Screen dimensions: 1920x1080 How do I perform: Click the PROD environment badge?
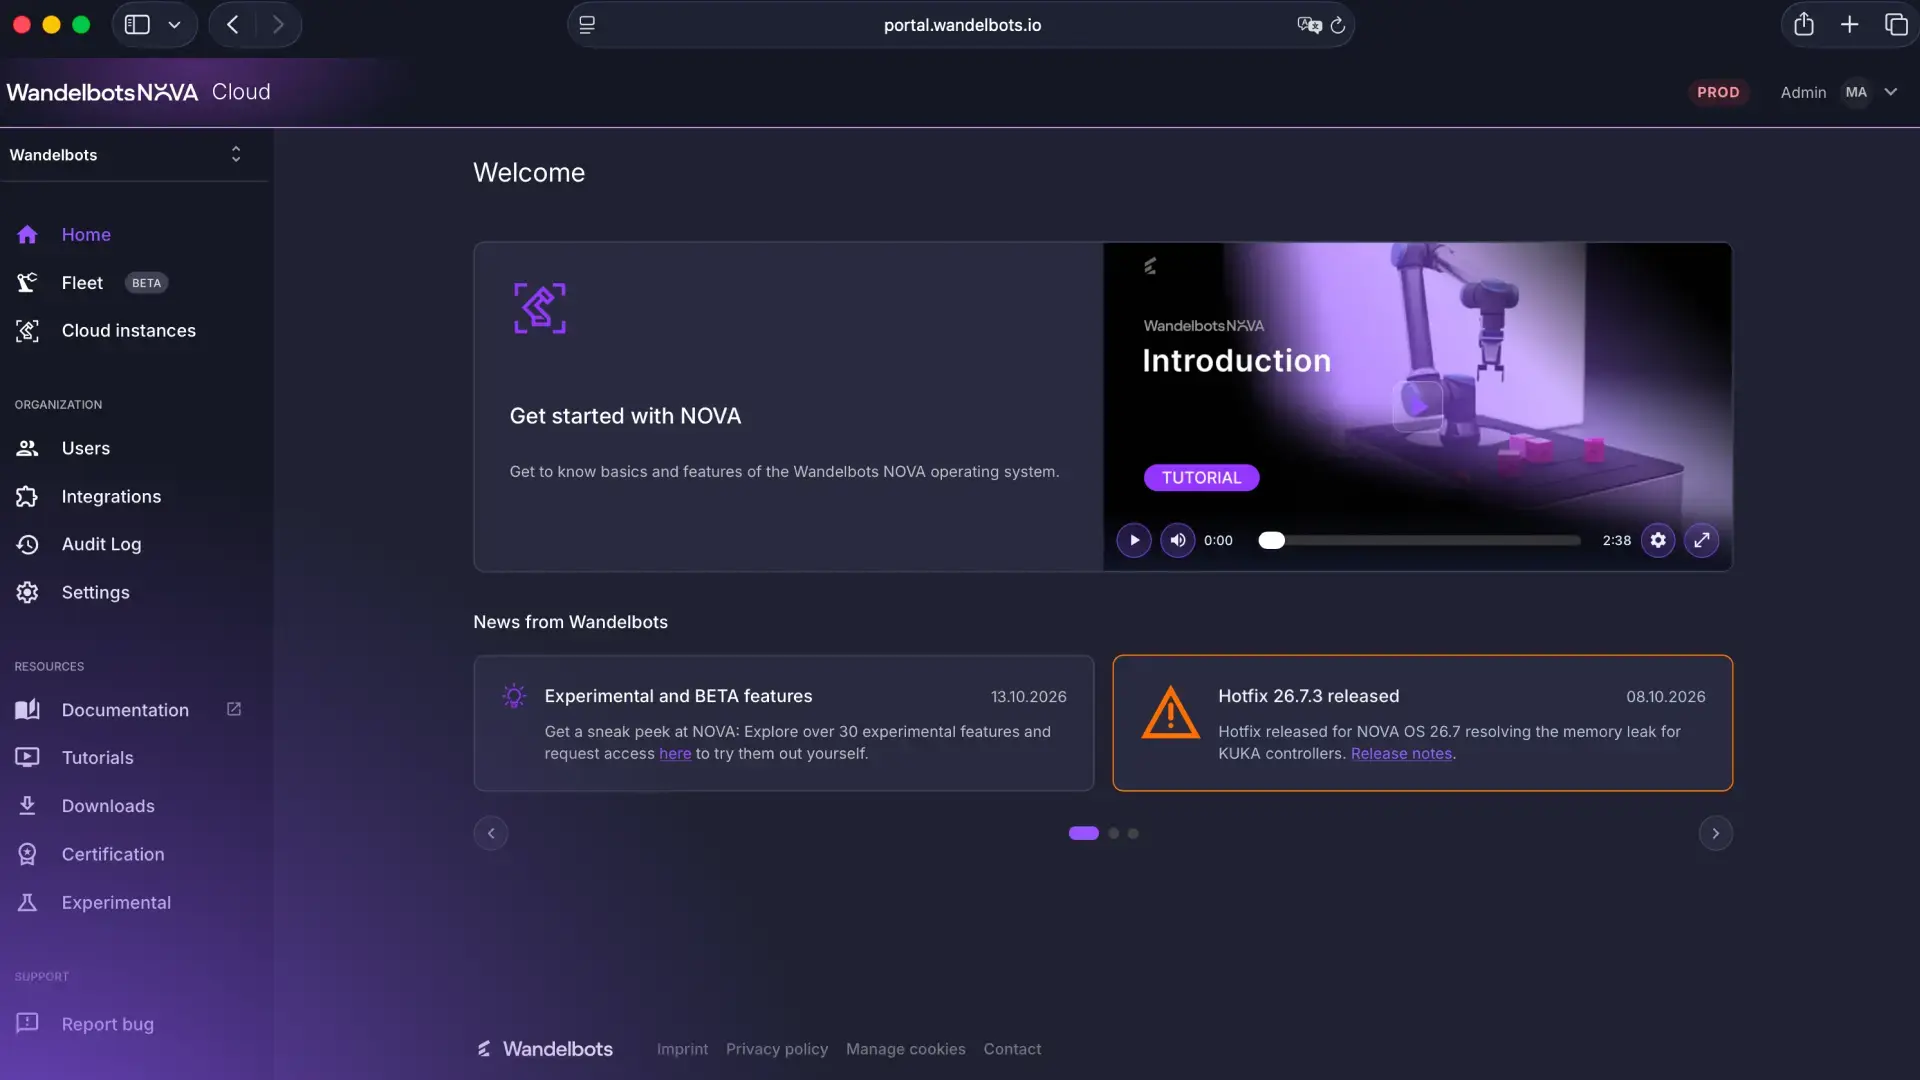(1718, 92)
